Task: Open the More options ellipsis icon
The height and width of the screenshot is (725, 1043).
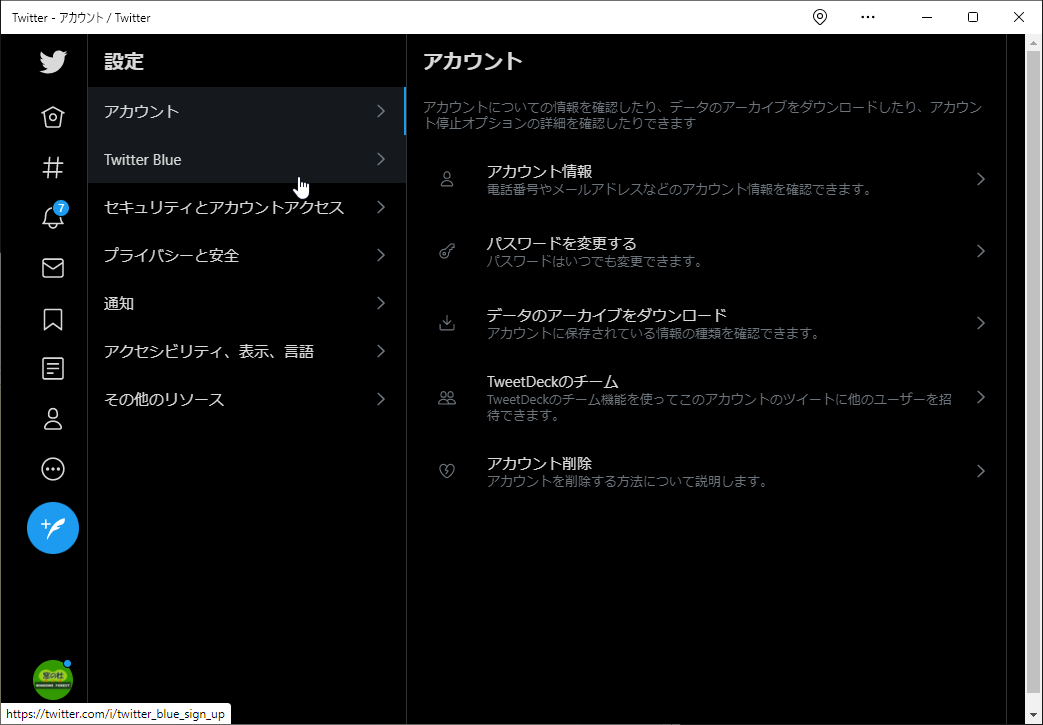Action: 52,468
